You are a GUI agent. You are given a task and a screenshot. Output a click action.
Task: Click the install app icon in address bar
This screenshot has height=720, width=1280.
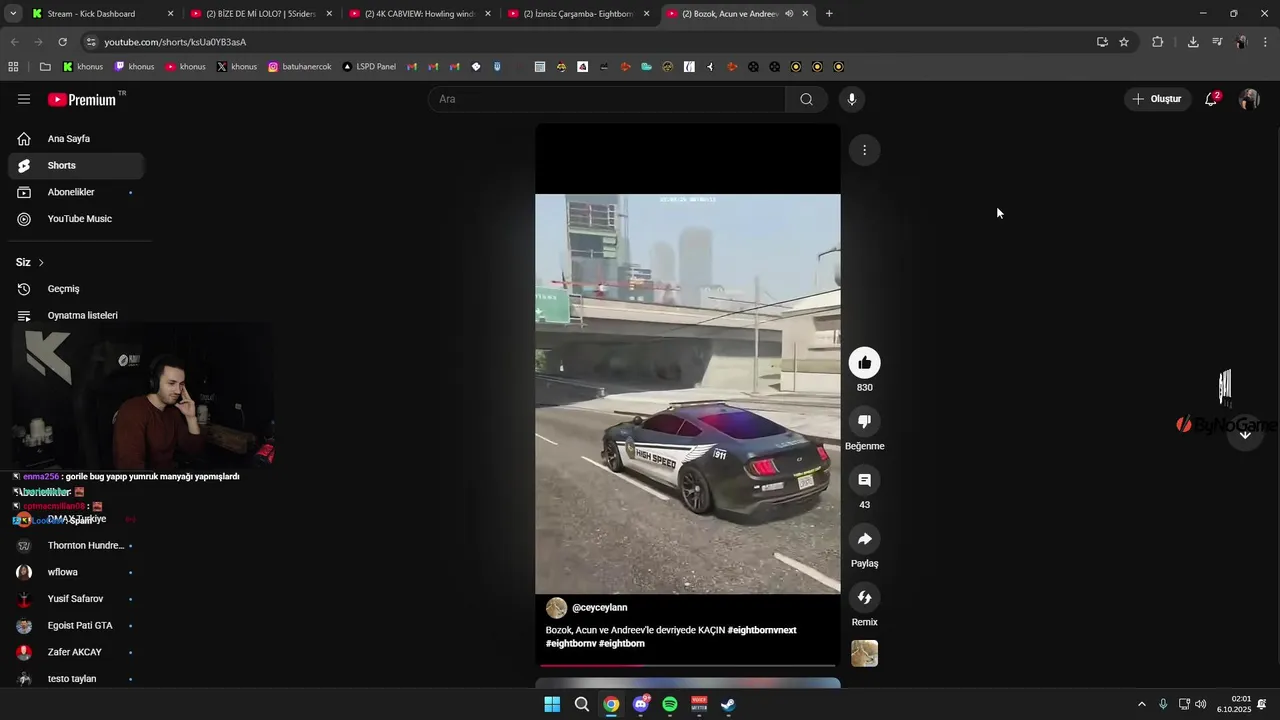tap(1102, 42)
